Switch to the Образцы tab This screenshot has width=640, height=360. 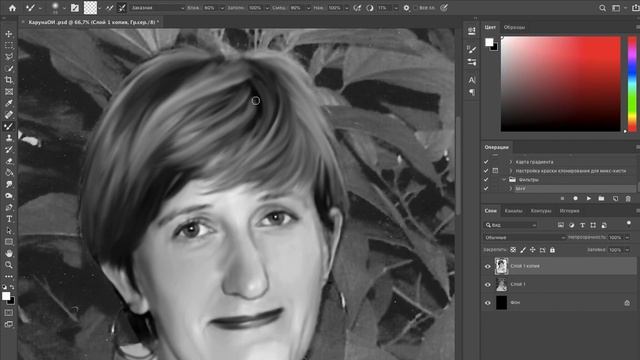(514, 27)
